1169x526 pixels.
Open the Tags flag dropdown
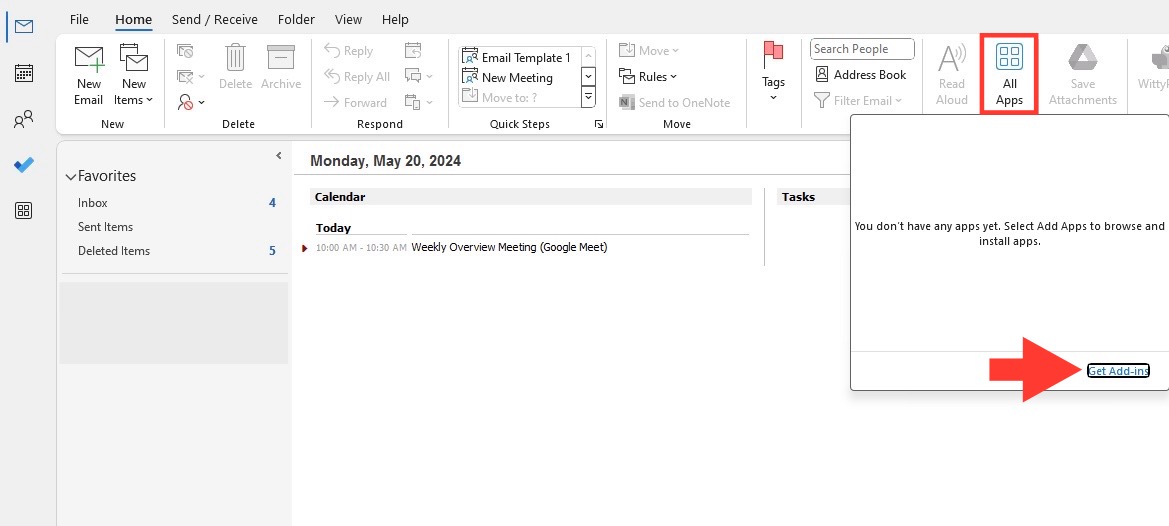pyautogui.click(x=773, y=72)
